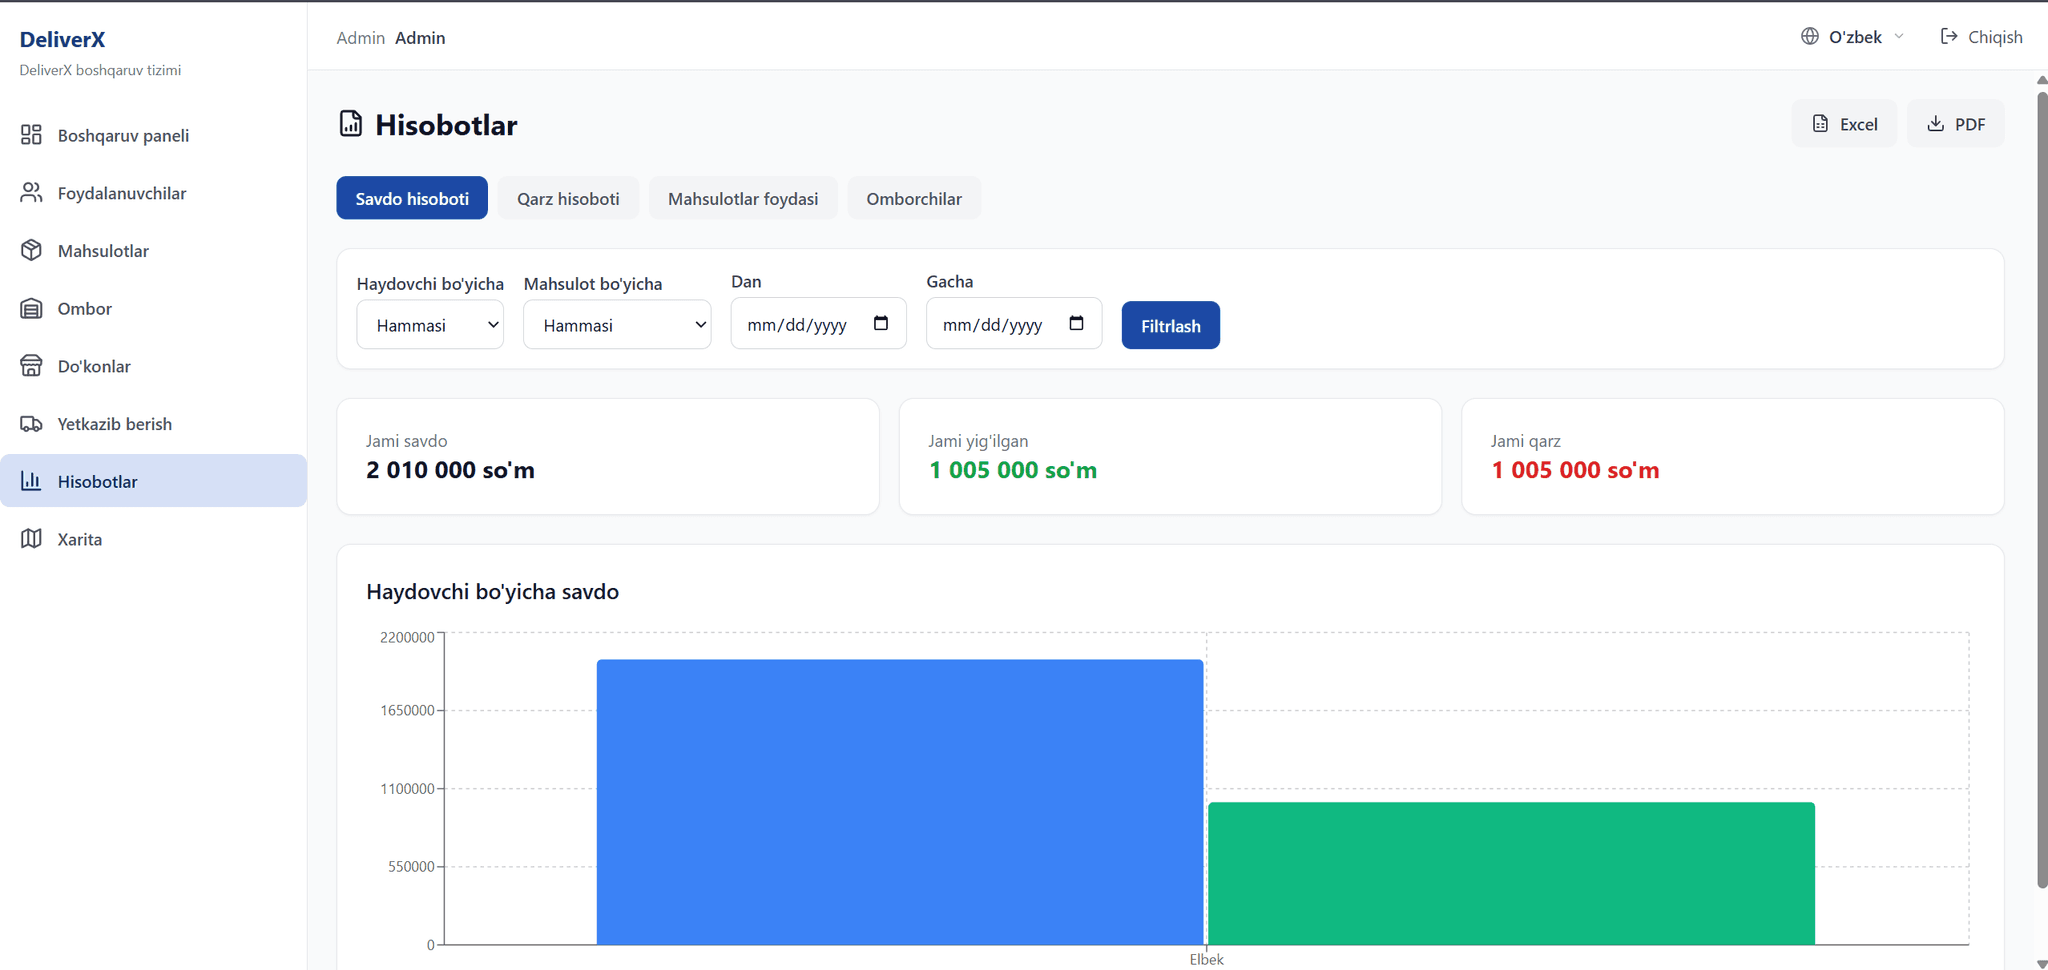
Task: Switch to the Mahsulotlar foydasi tab
Action: click(x=743, y=198)
